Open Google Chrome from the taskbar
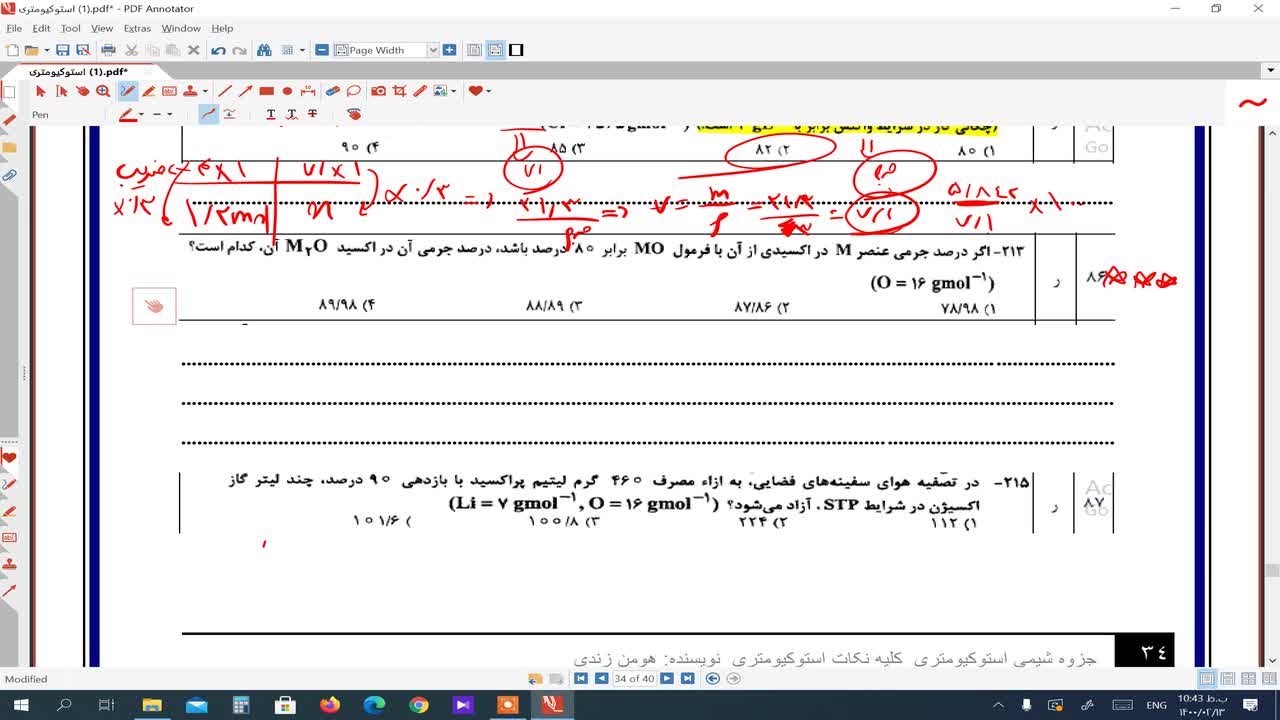 click(417, 705)
